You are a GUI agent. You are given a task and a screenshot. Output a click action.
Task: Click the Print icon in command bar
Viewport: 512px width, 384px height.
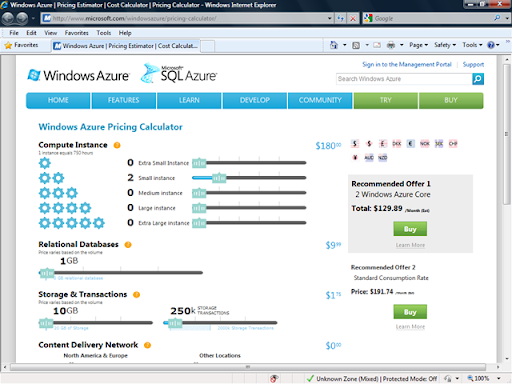coord(391,45)
